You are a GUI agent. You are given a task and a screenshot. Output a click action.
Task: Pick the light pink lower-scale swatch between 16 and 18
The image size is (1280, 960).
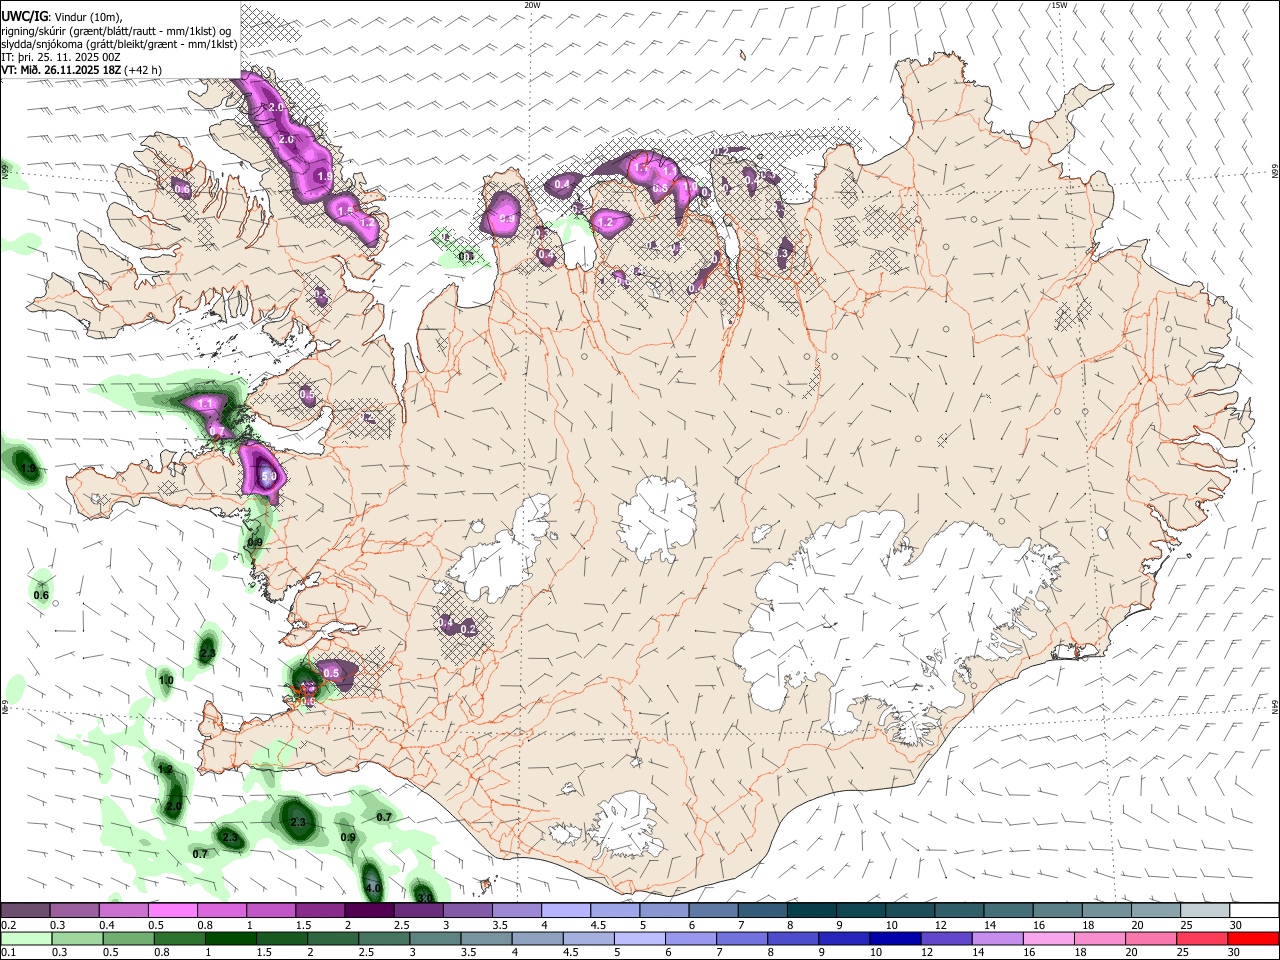pos(1048,938)
